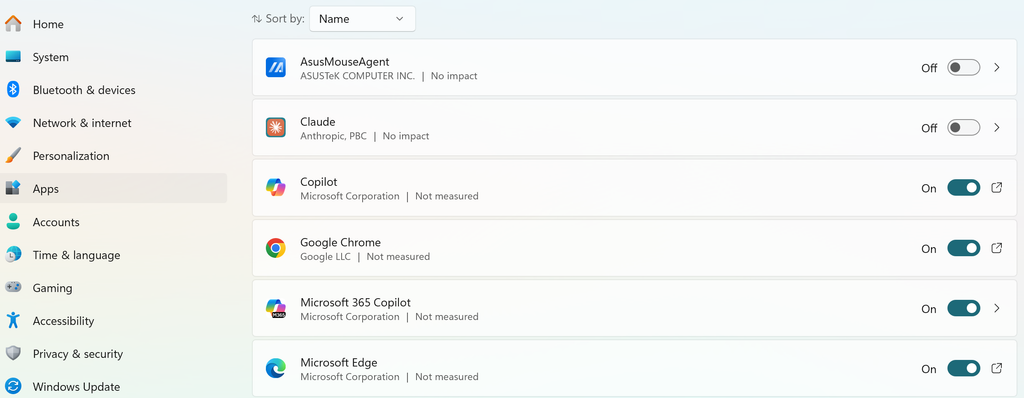The height and width of the screenshot is (398, 1024).
Task: Open Google Chrome external link icon
Action: pos(997,248)
